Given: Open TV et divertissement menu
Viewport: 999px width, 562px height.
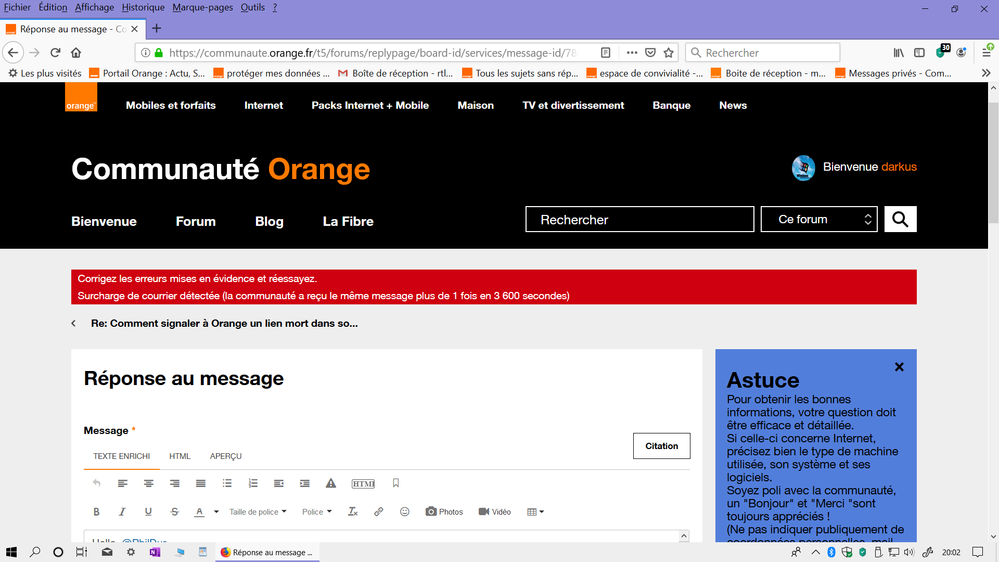Looking at the screenshot, I should (x=573, y=106).
